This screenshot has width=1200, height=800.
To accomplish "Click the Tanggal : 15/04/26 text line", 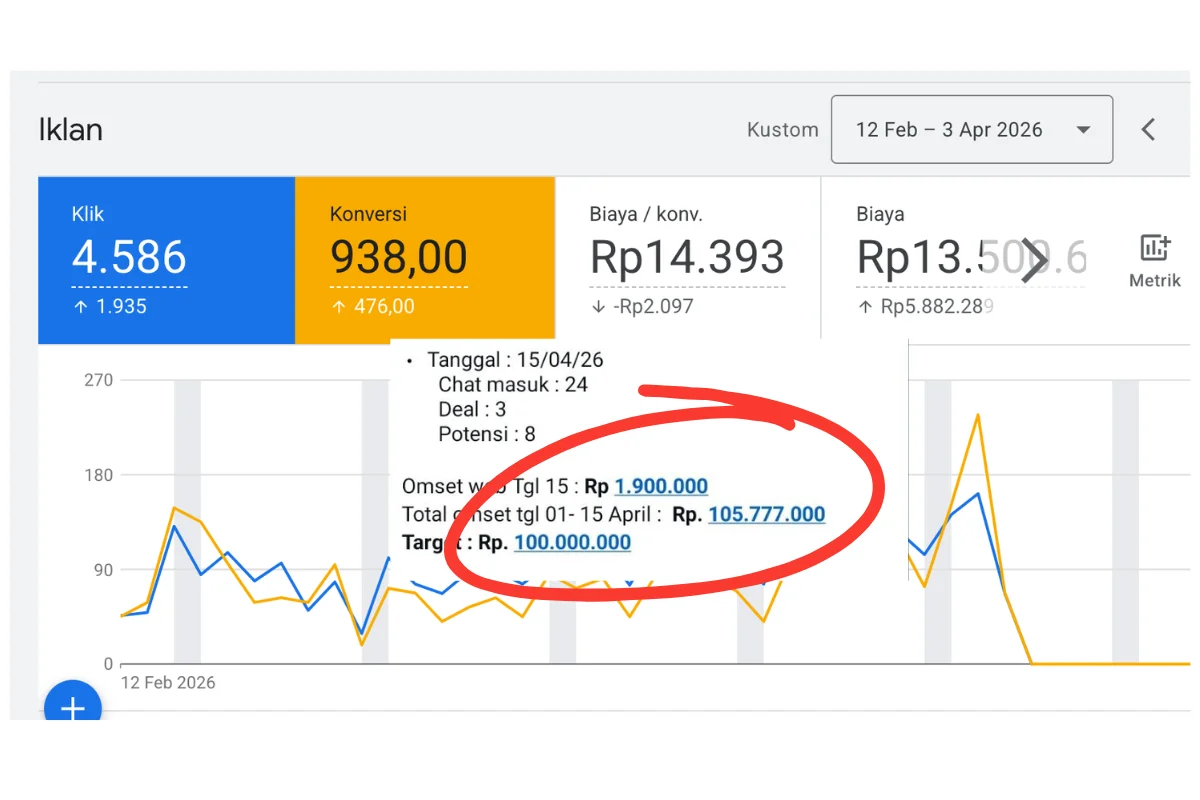I will pyautogui.click(x=515, y=360).
